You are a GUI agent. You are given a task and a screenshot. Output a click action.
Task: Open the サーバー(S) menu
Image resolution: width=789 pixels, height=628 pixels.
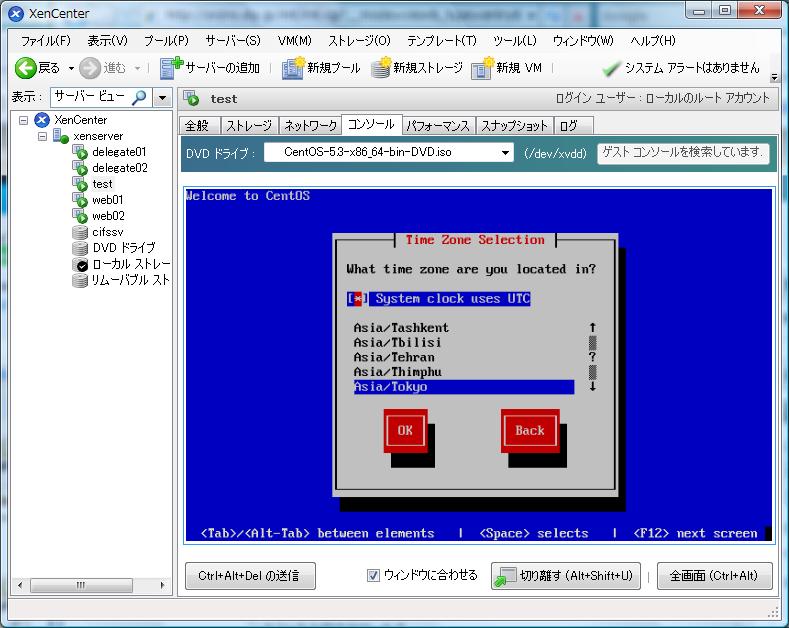(233, 41)
